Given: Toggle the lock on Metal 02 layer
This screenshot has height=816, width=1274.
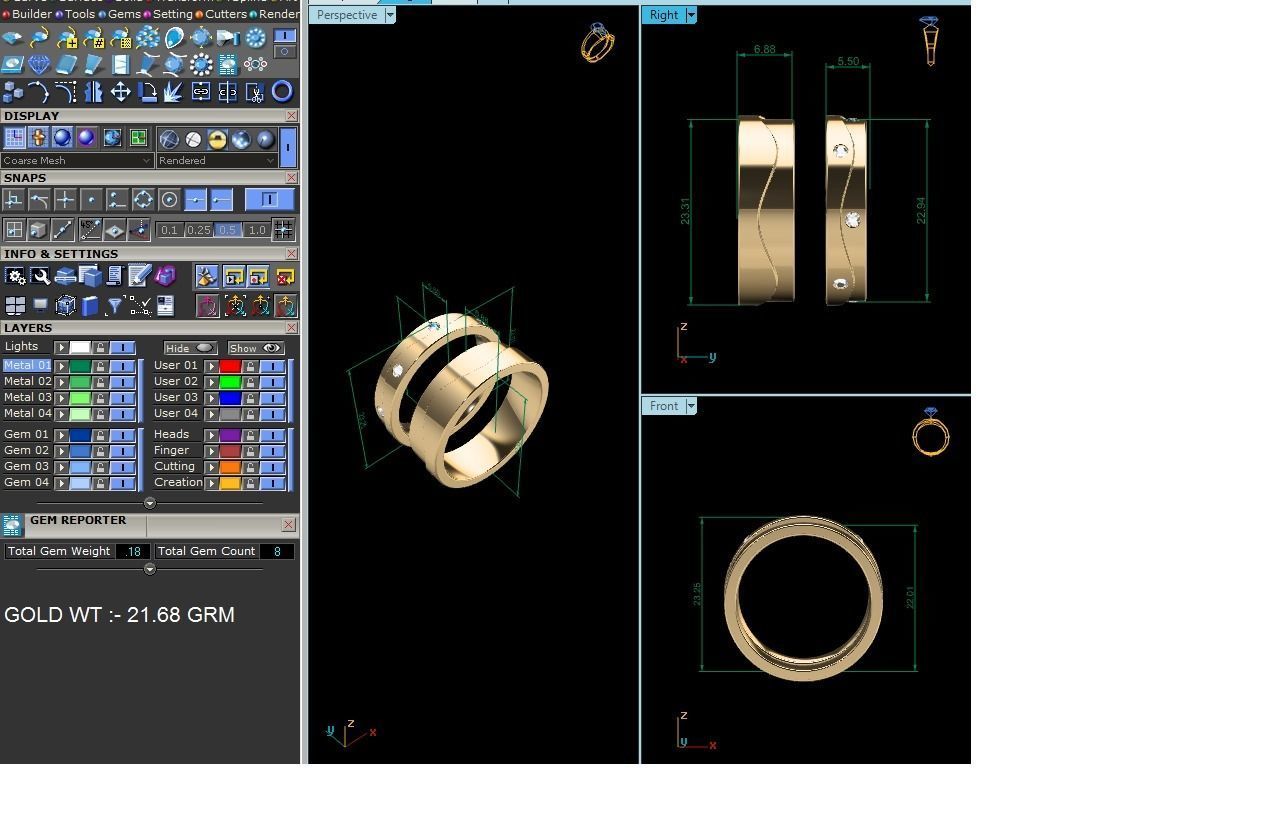Looking at the screenshot, I should click(100, 382).
